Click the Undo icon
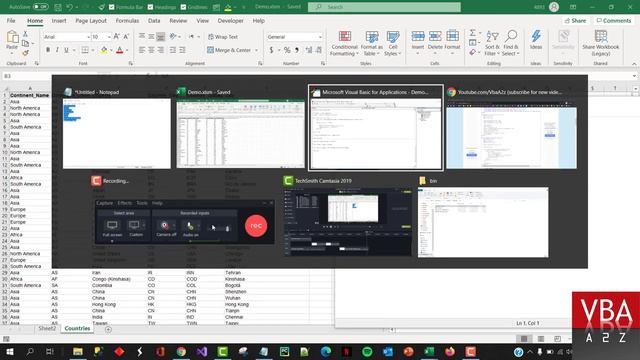 coord(69,7)
